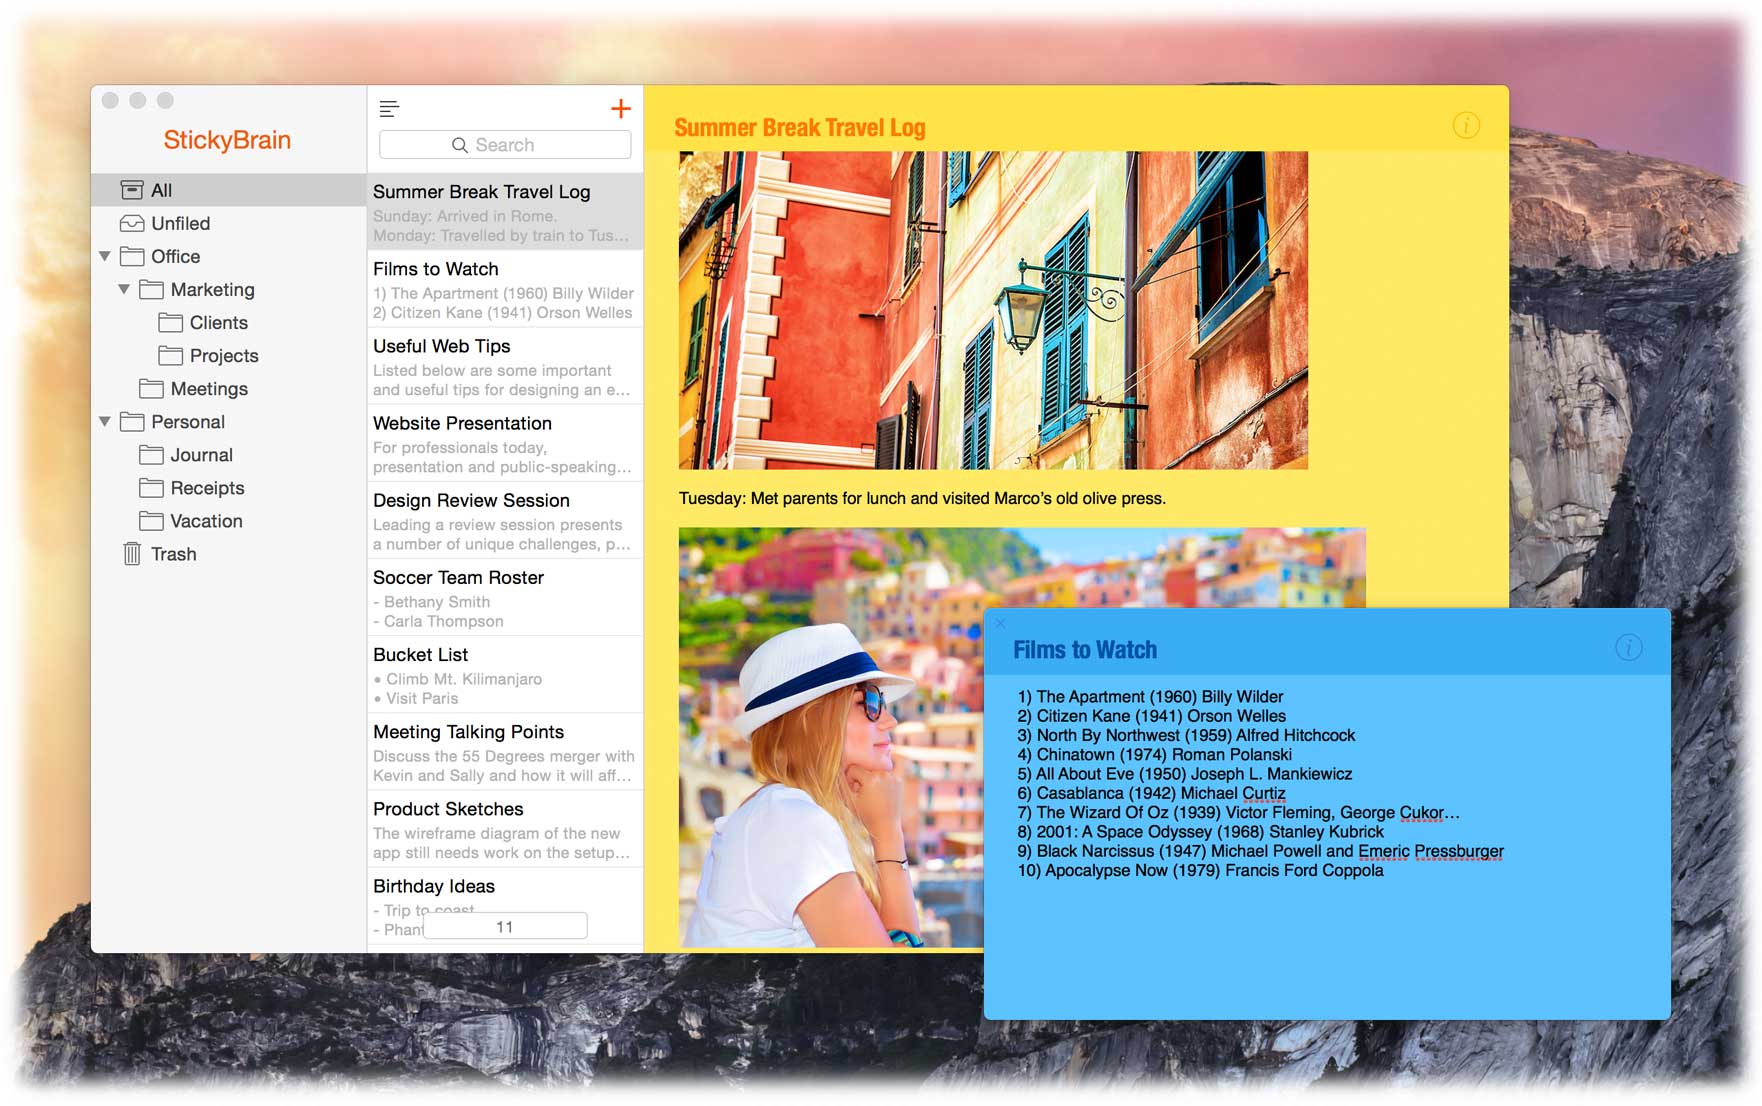Collapse the Marketing folder disclosure triangle
The width and height of the screenshot is (1762, 1106).
(x=124, y=290)
